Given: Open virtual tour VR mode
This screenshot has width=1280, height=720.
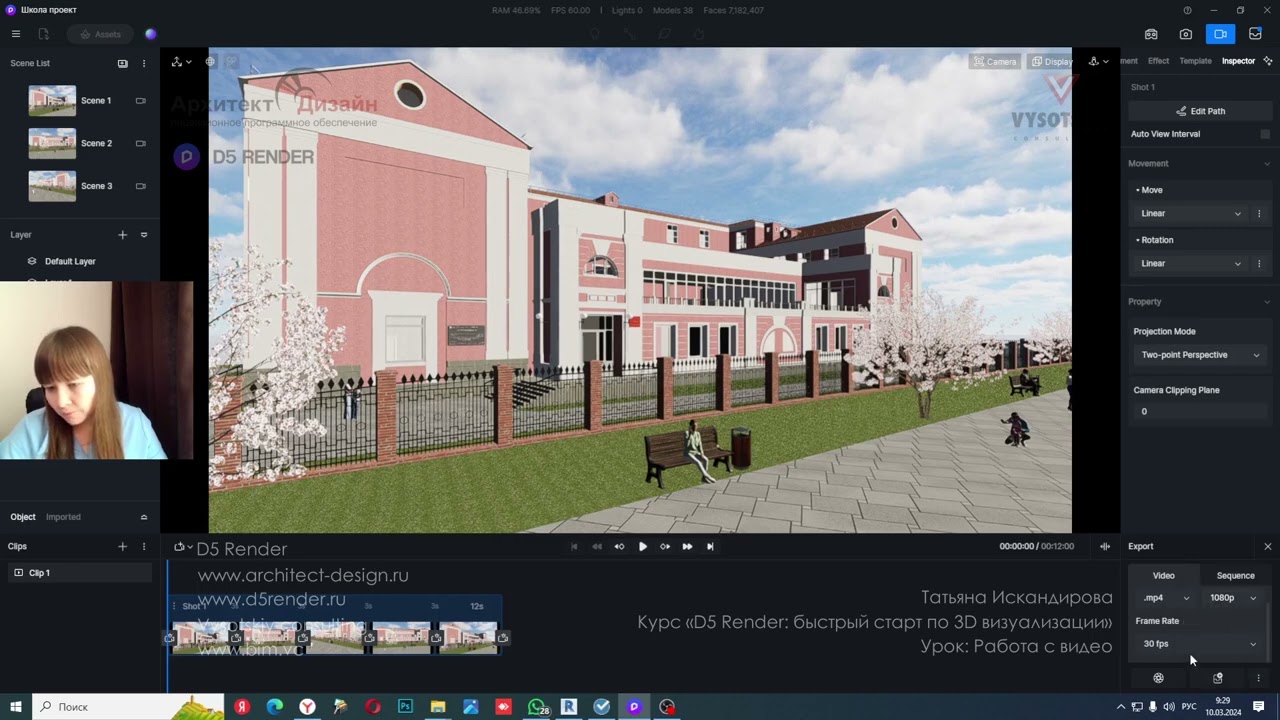Looking at the screenshot, I should (x=1151, y=34).
